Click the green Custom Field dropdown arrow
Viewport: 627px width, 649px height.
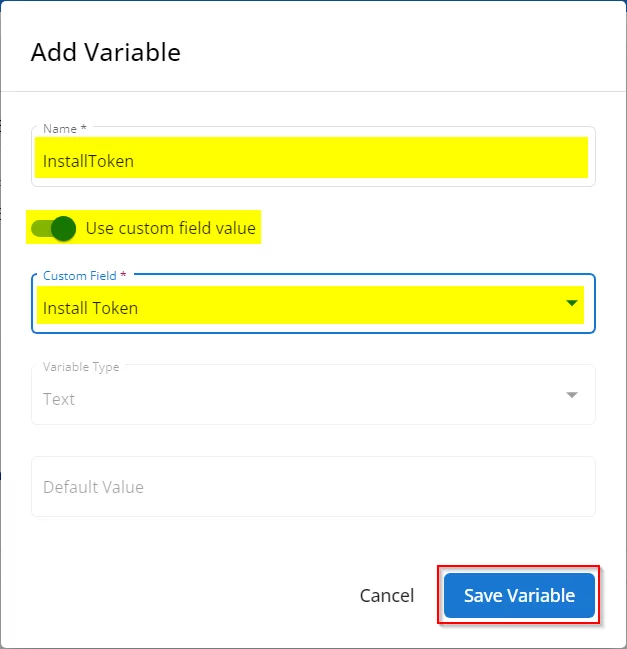(x=572, y=303)
